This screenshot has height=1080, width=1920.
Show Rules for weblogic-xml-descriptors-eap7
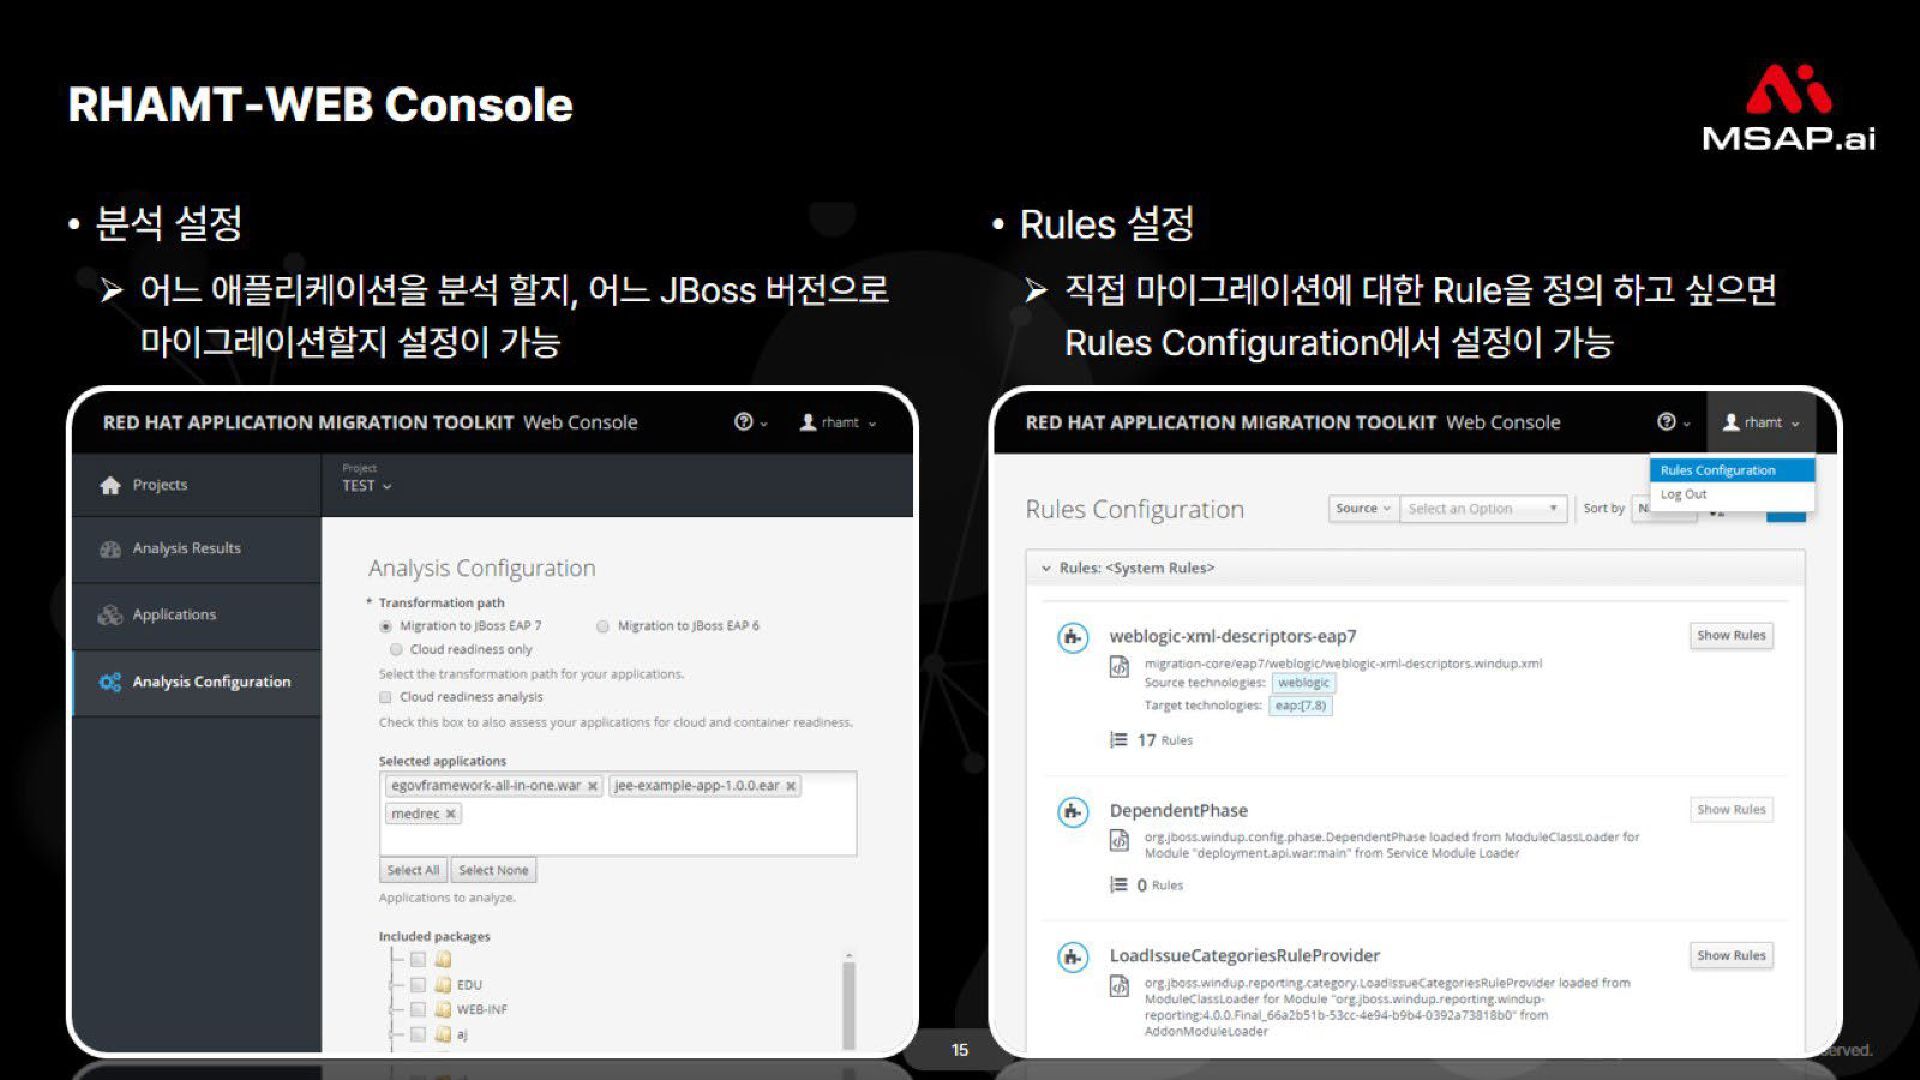coord(1731,635)
